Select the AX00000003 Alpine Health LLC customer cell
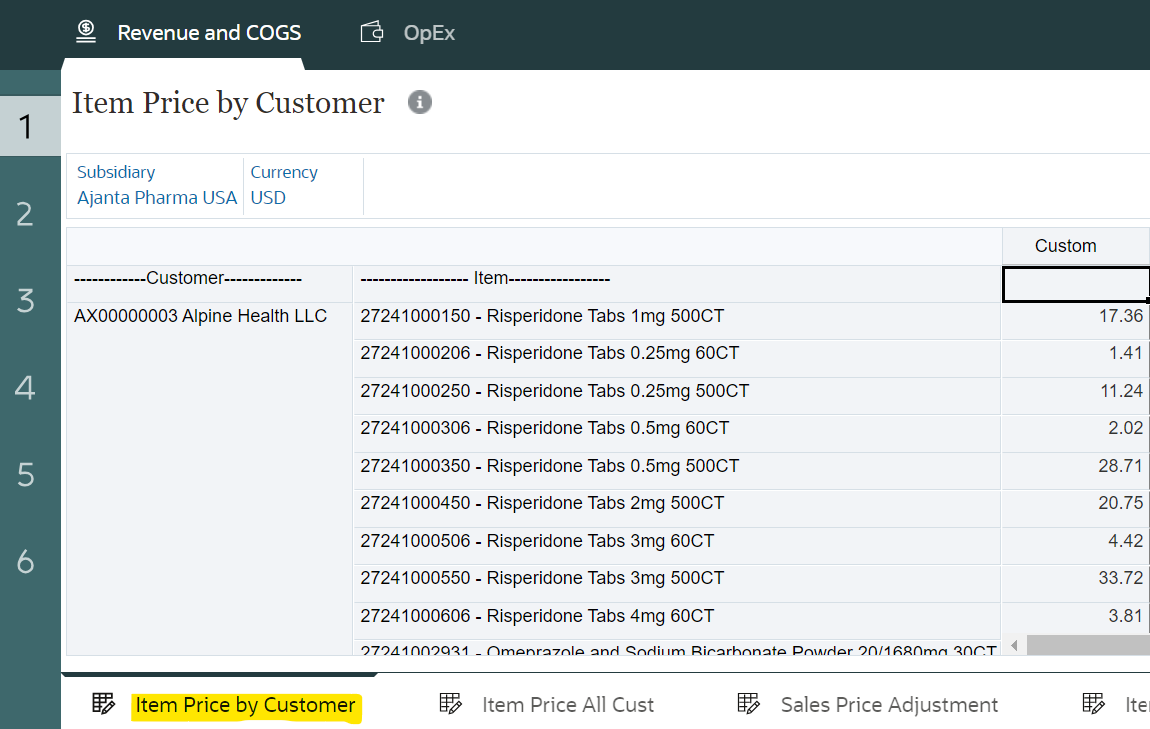Screen dimensions: 1150x729 pyautogui.click(x=200, y=317)
